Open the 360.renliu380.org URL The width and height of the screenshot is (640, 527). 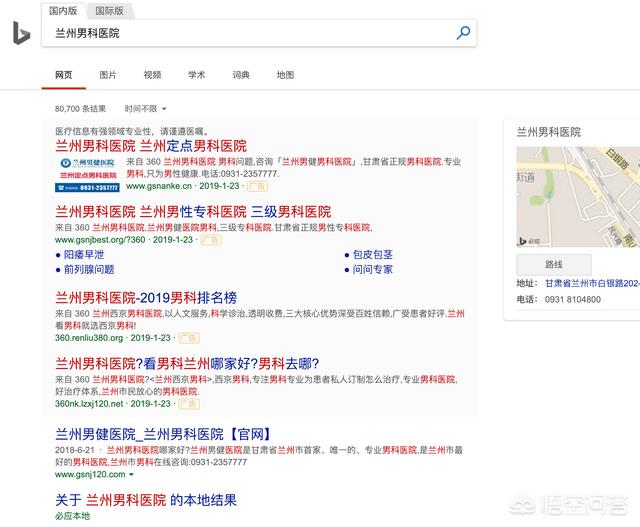coord(89,338)
